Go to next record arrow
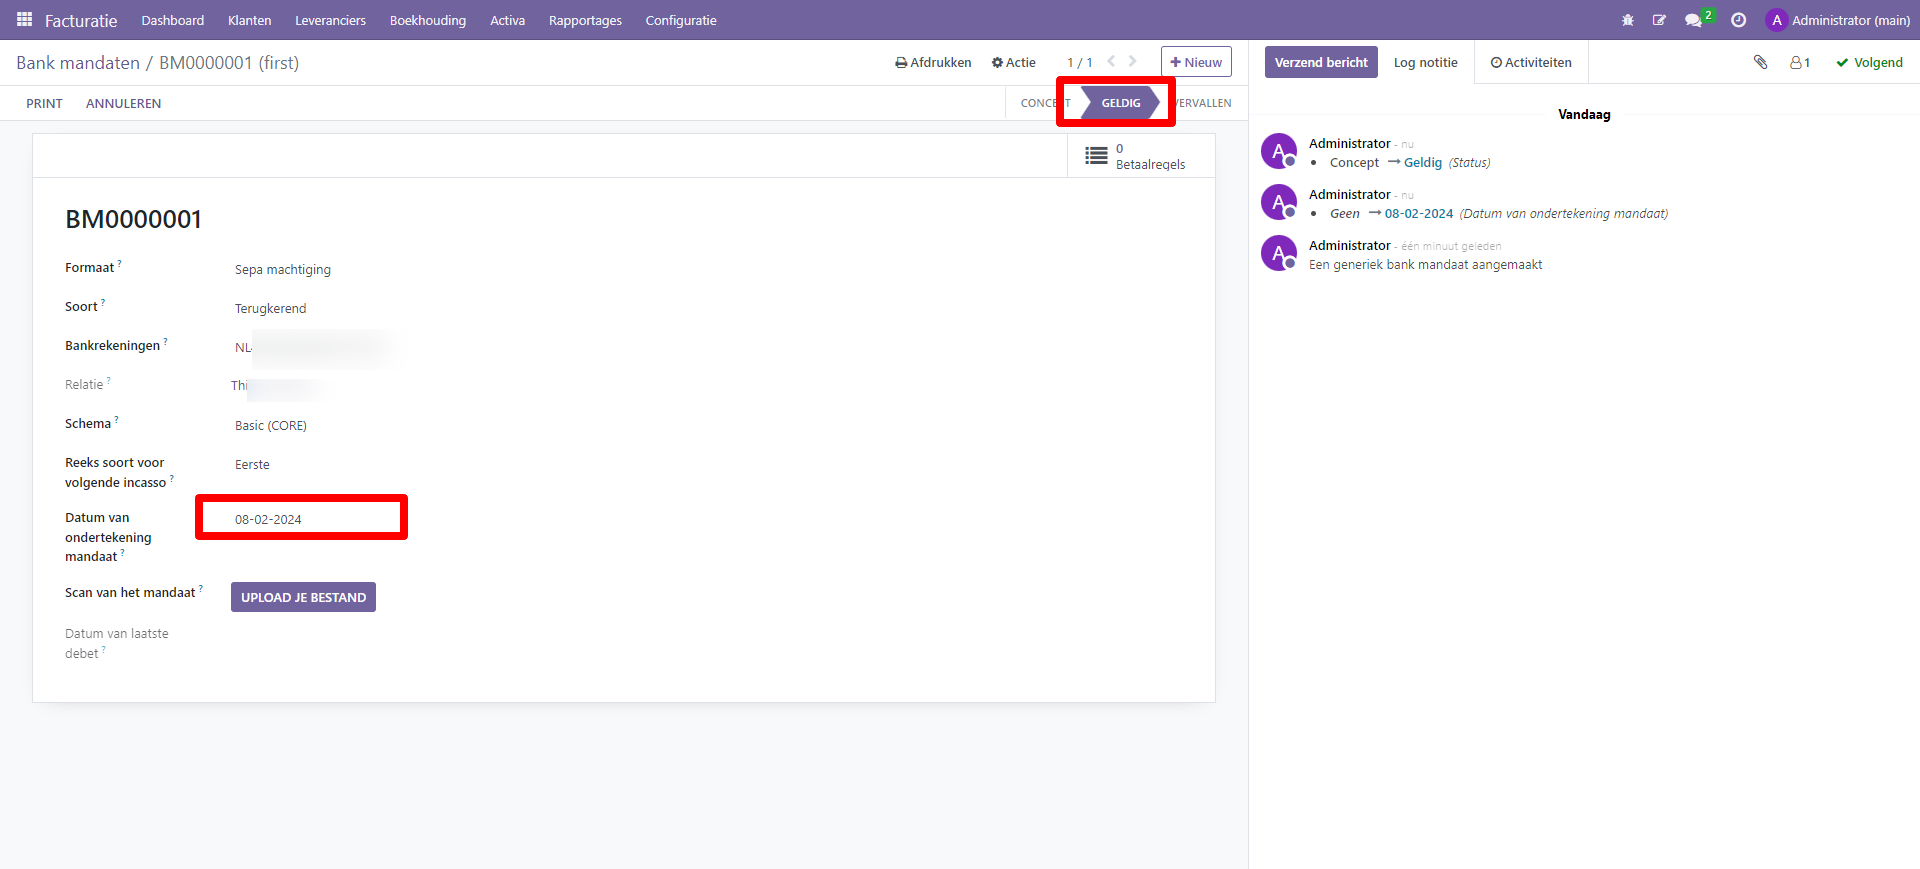Screen dimensions: 1920x869 pos(1133,62)
